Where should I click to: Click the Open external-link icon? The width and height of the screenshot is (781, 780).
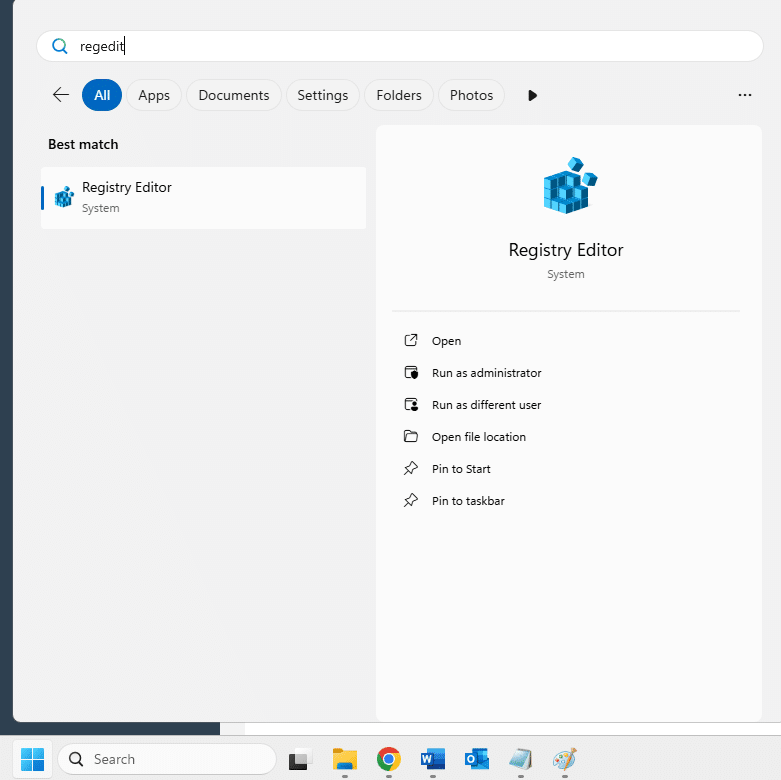[x=411, y=340]
